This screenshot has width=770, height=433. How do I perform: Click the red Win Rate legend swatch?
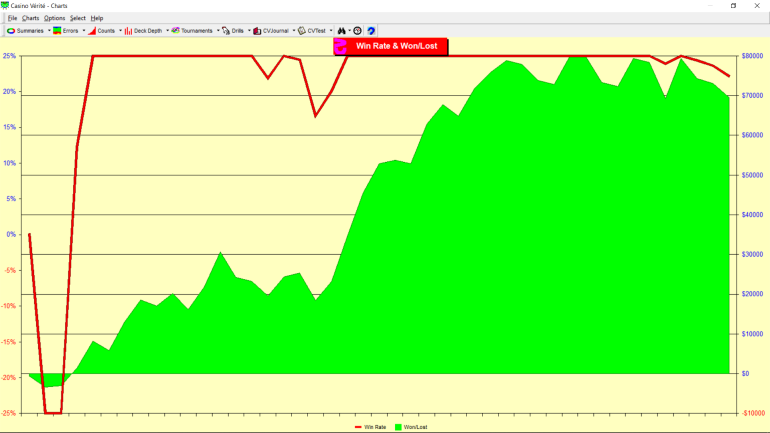point(358,427)
